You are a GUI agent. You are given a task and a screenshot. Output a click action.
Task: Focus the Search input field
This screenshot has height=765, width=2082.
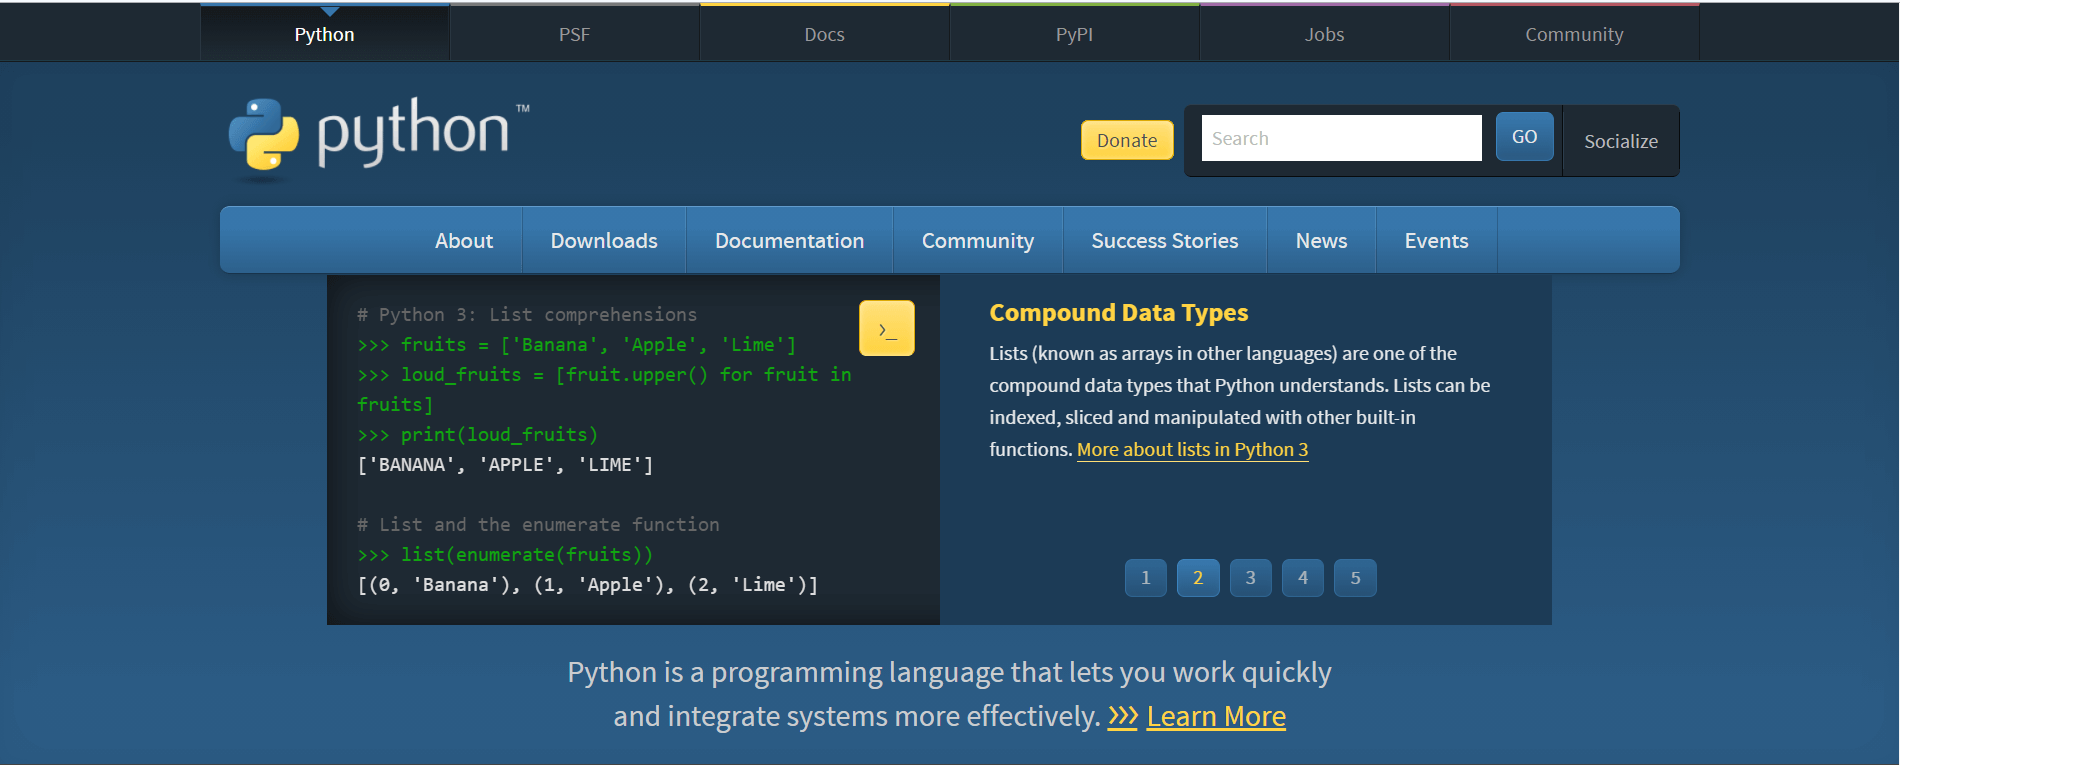[1341, 138]
